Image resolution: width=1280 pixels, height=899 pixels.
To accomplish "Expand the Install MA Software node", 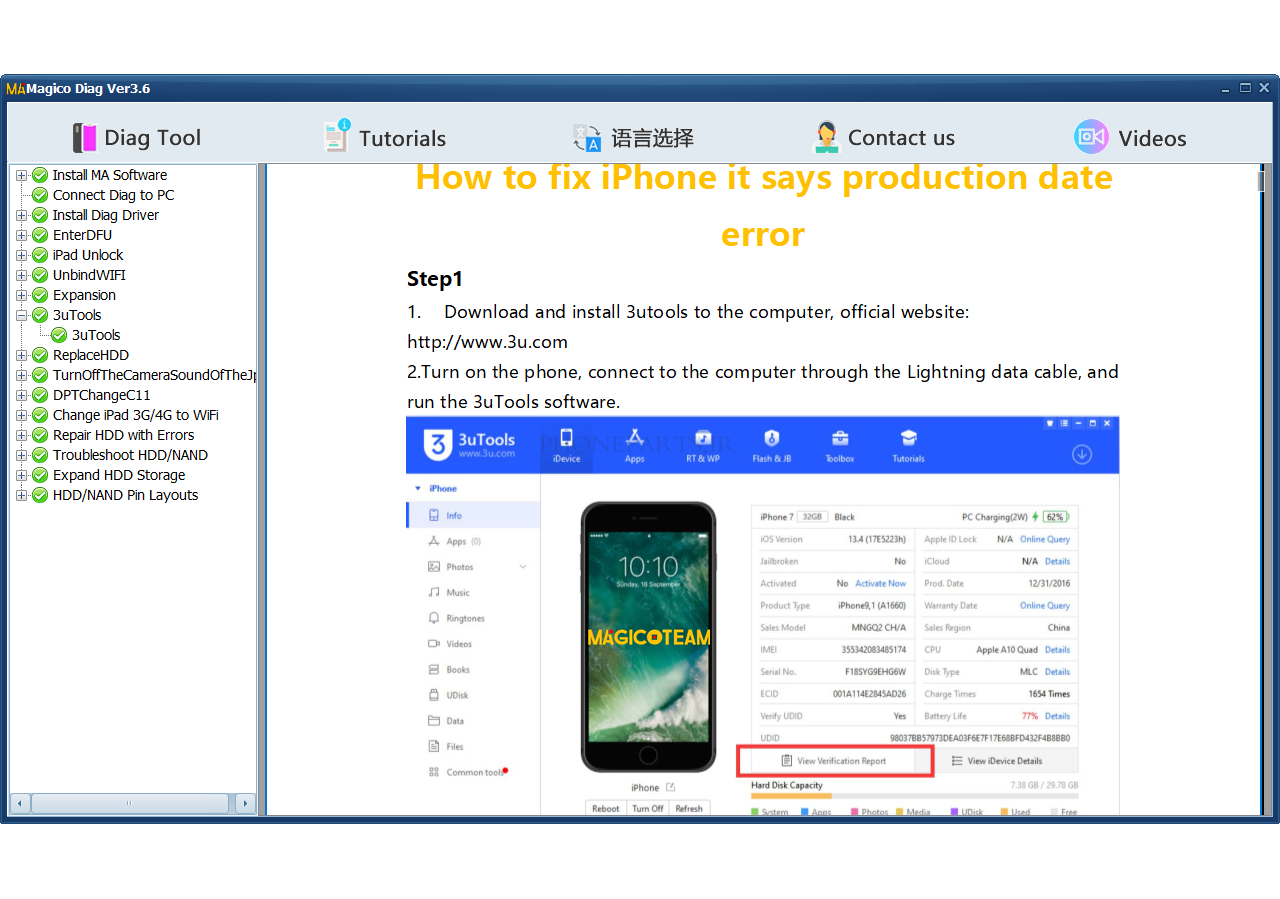I will coord(21,175).
